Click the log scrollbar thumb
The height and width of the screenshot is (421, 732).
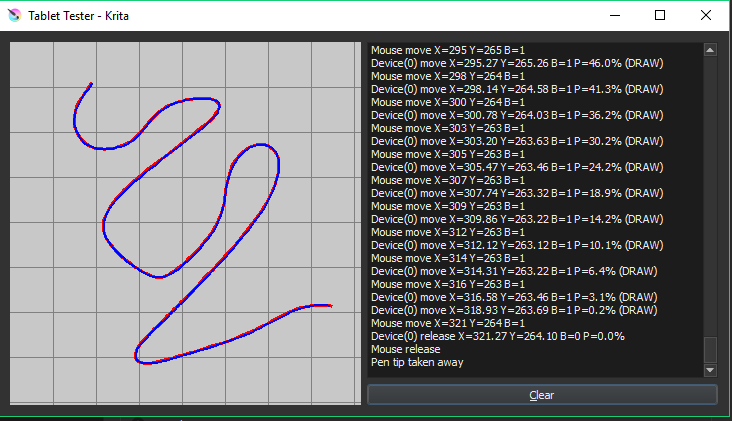point(710,350)
